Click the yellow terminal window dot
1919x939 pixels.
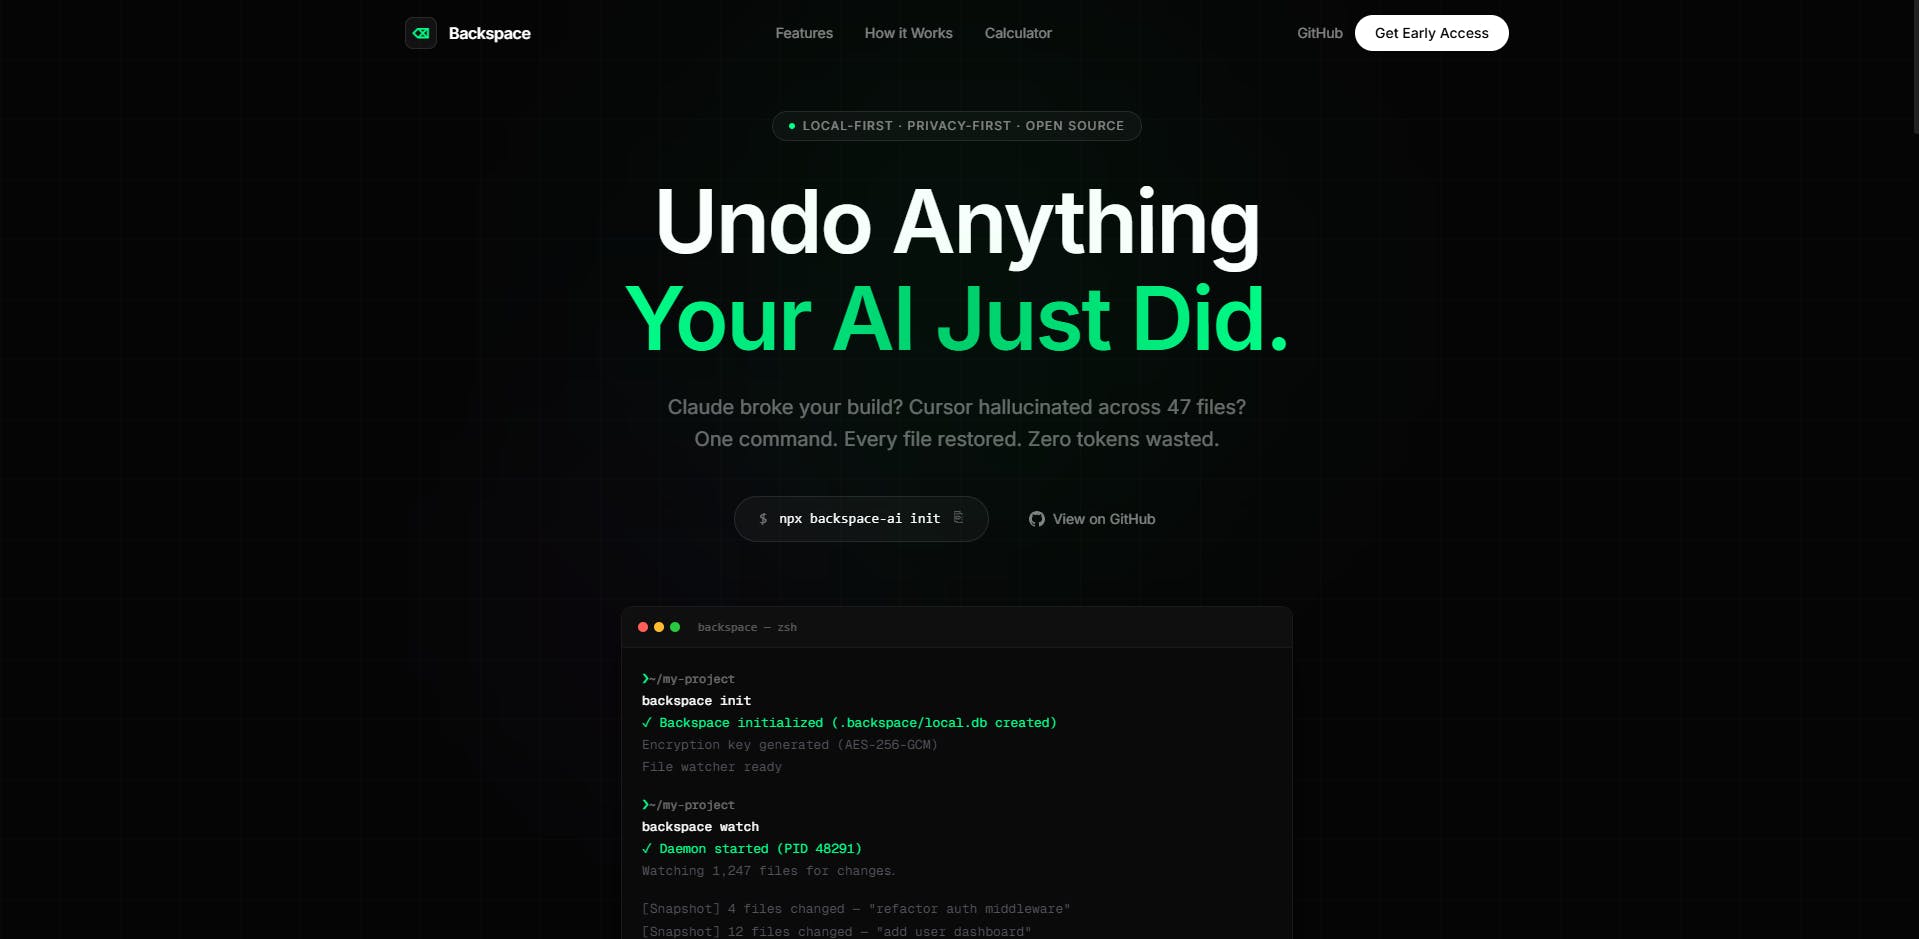(x=659, y=627)
